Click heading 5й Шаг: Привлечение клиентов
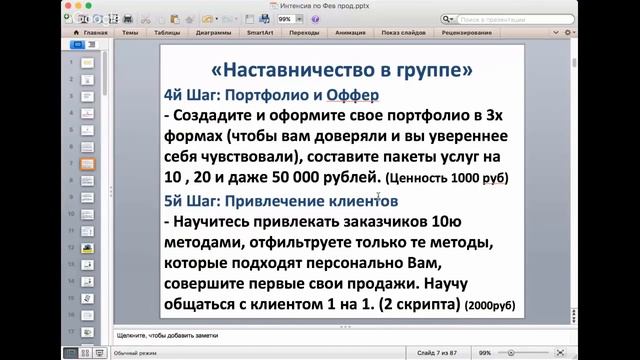Image resolution: width=640 pixels, height=360 pixels. click(281, 201)
